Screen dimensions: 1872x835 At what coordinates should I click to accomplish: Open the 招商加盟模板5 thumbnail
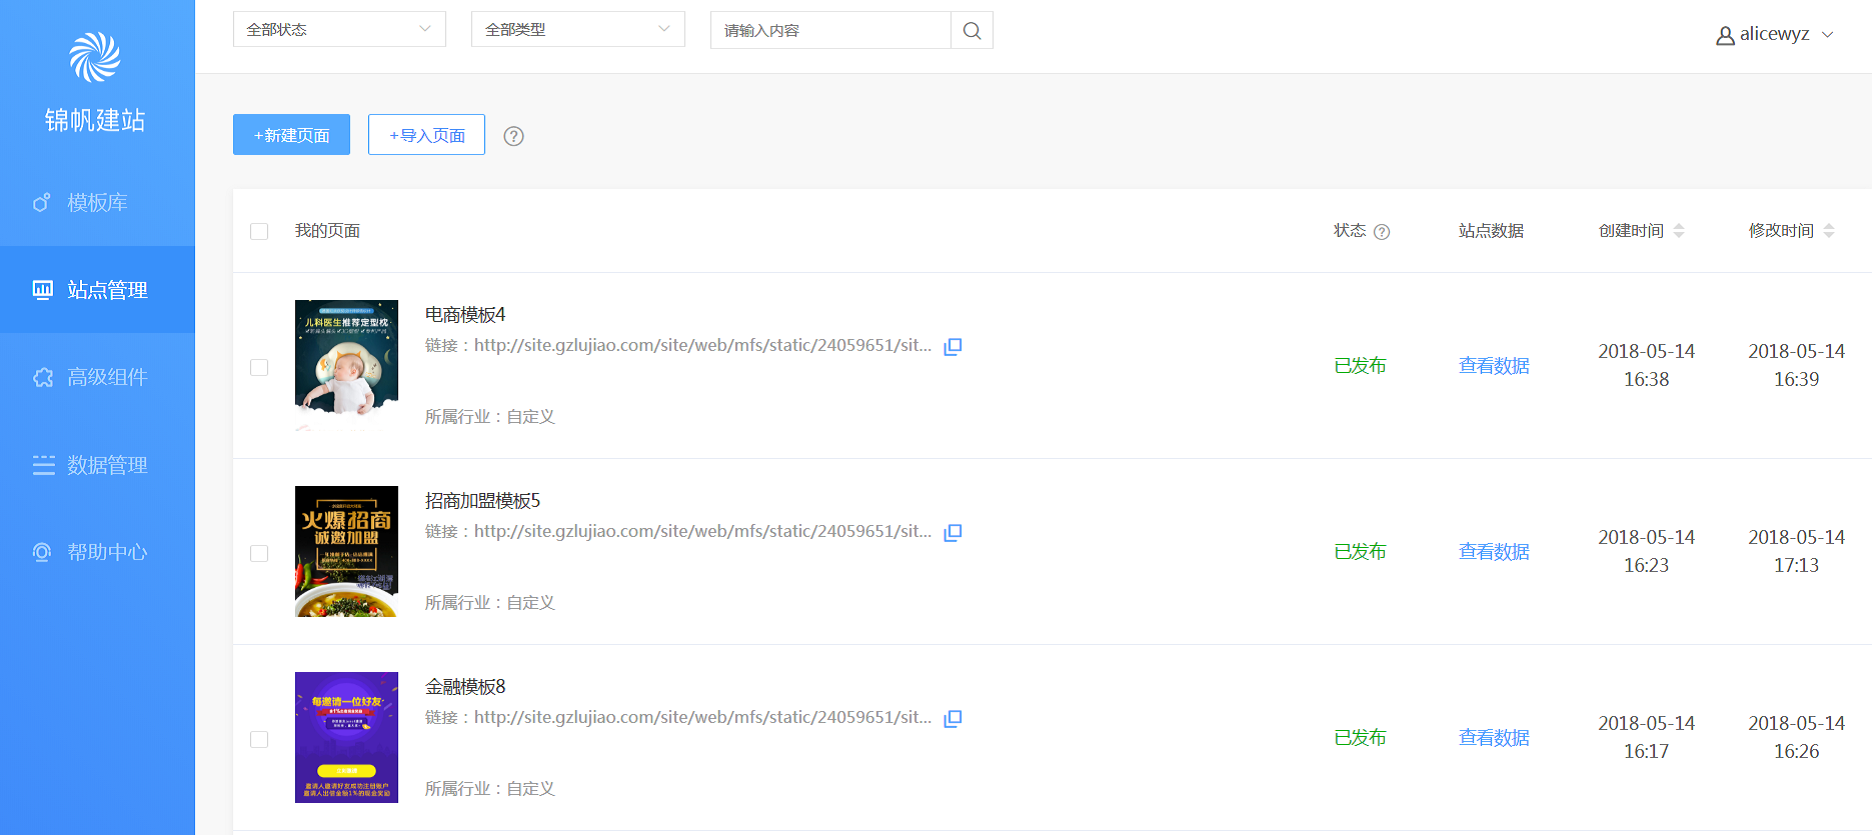click(346, 551)
